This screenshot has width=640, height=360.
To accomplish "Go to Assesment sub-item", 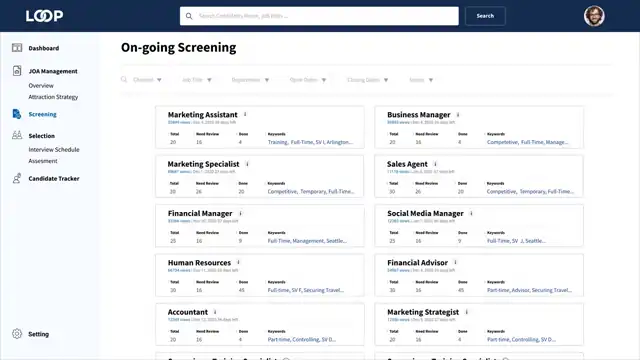I will pyautogui.click(x=43, y=161).
